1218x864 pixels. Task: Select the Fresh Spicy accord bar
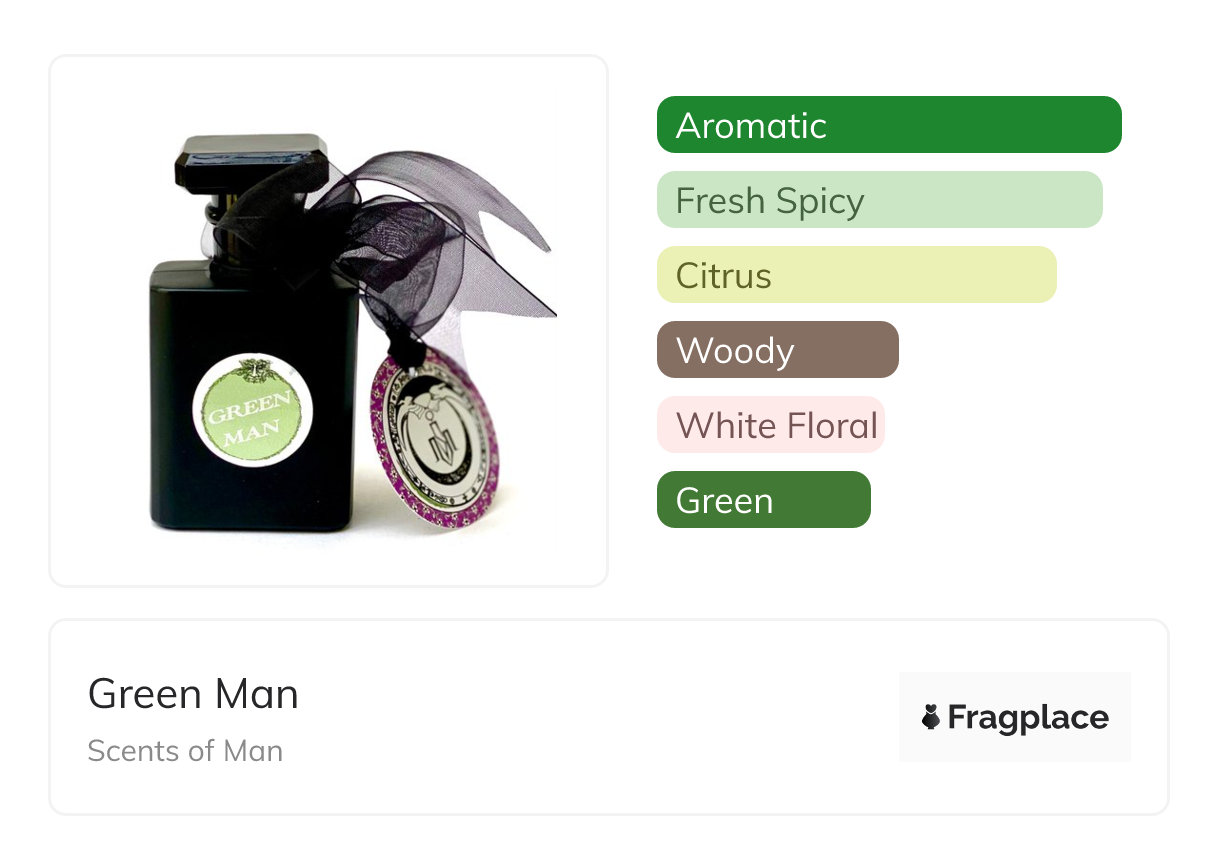coord(880,200)
